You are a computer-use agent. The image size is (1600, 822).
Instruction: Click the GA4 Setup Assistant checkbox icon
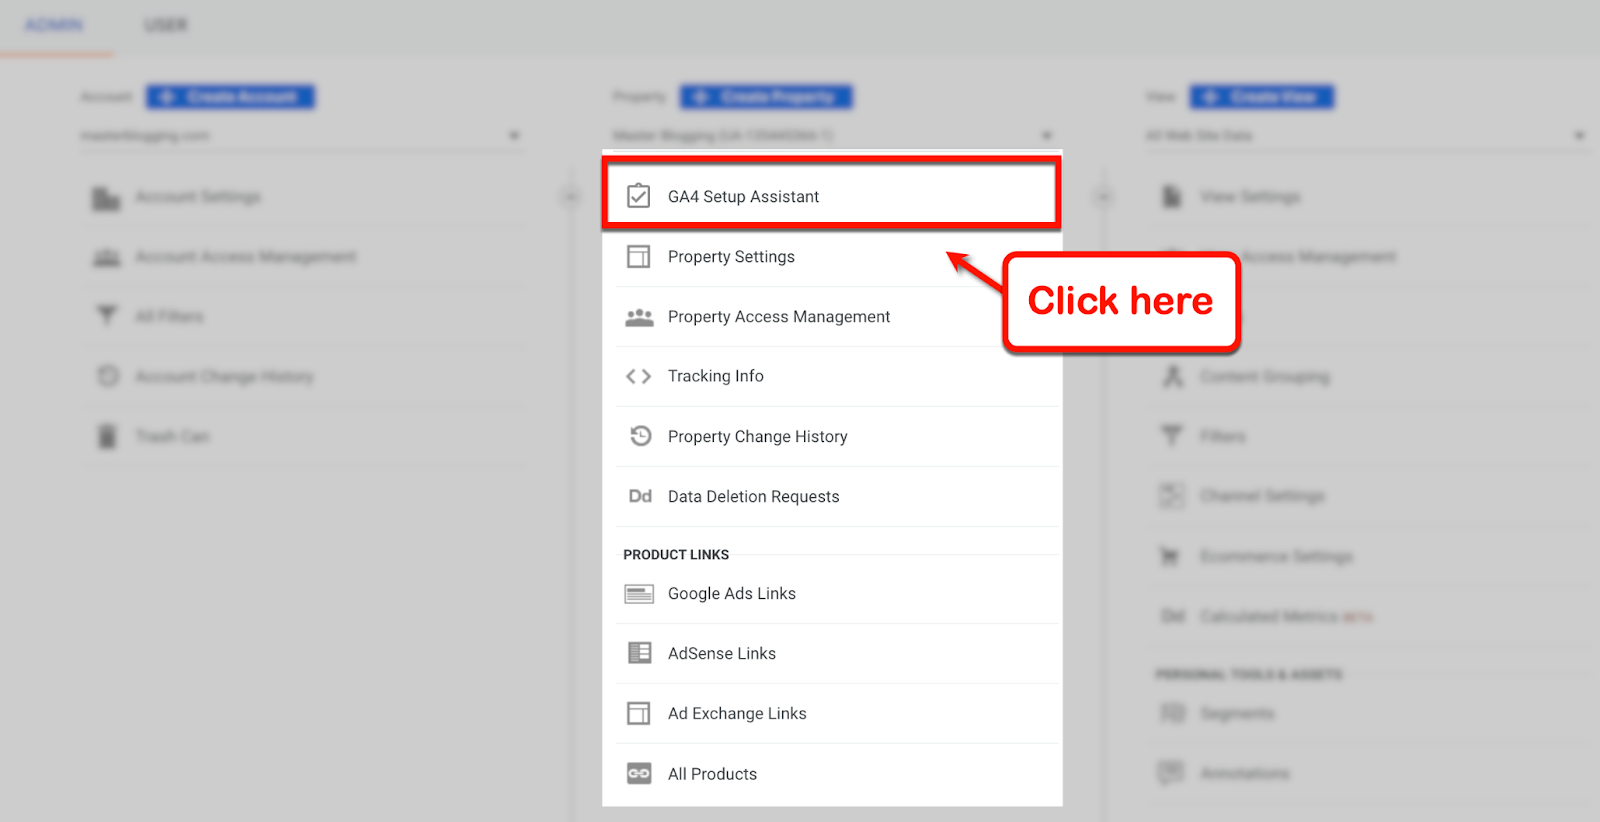pyautogui.click(x=638, y=196)
